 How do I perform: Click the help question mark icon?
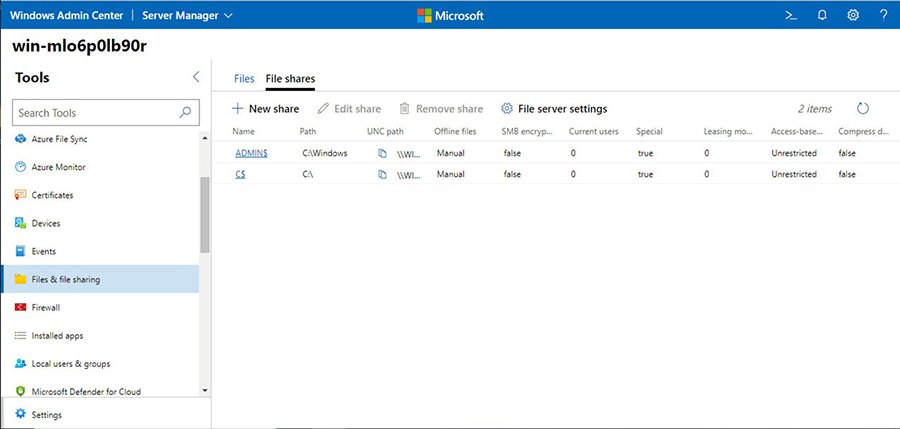point(883,15)
